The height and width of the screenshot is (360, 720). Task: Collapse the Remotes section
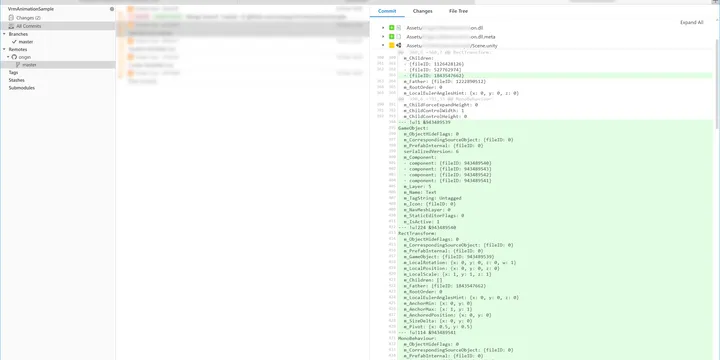(x=4, y=49)
